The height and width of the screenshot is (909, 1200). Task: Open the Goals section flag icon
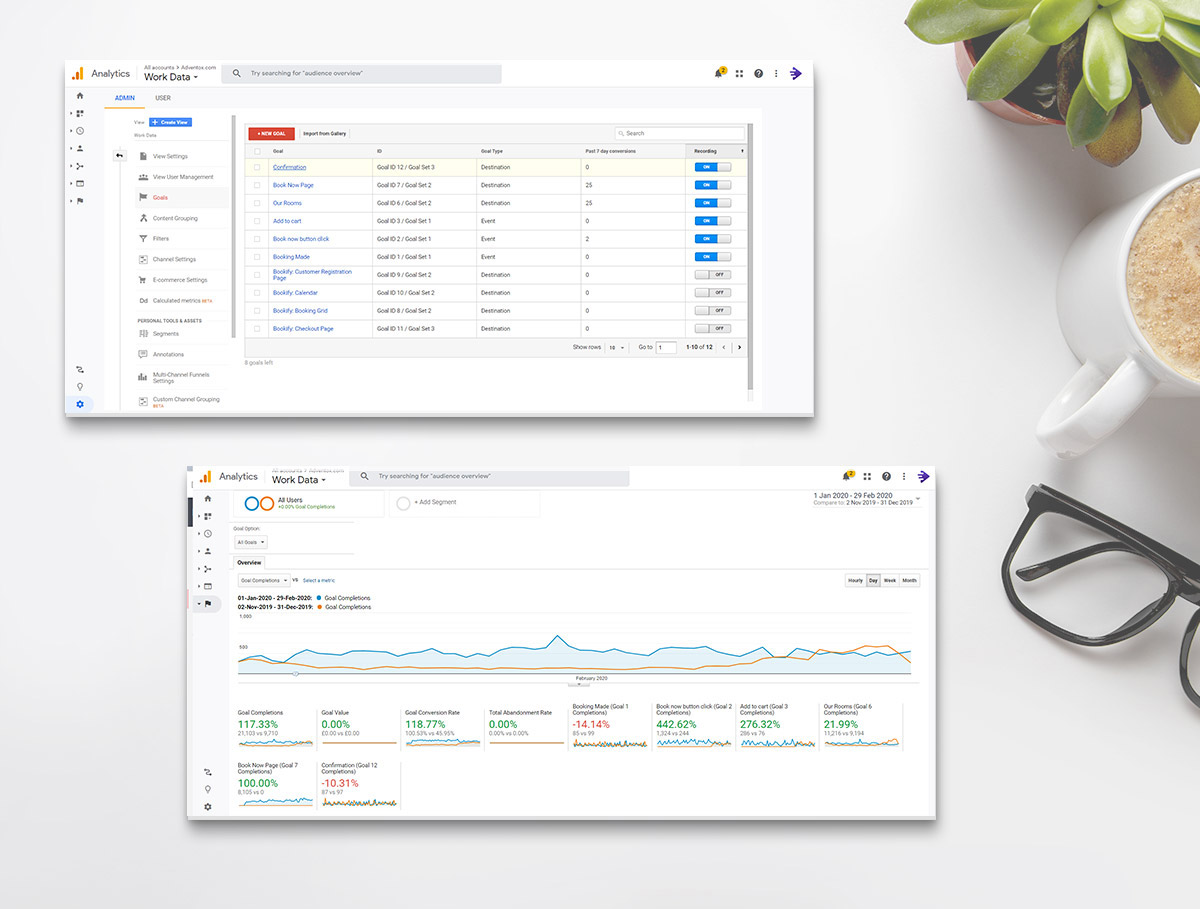[143, 197]
